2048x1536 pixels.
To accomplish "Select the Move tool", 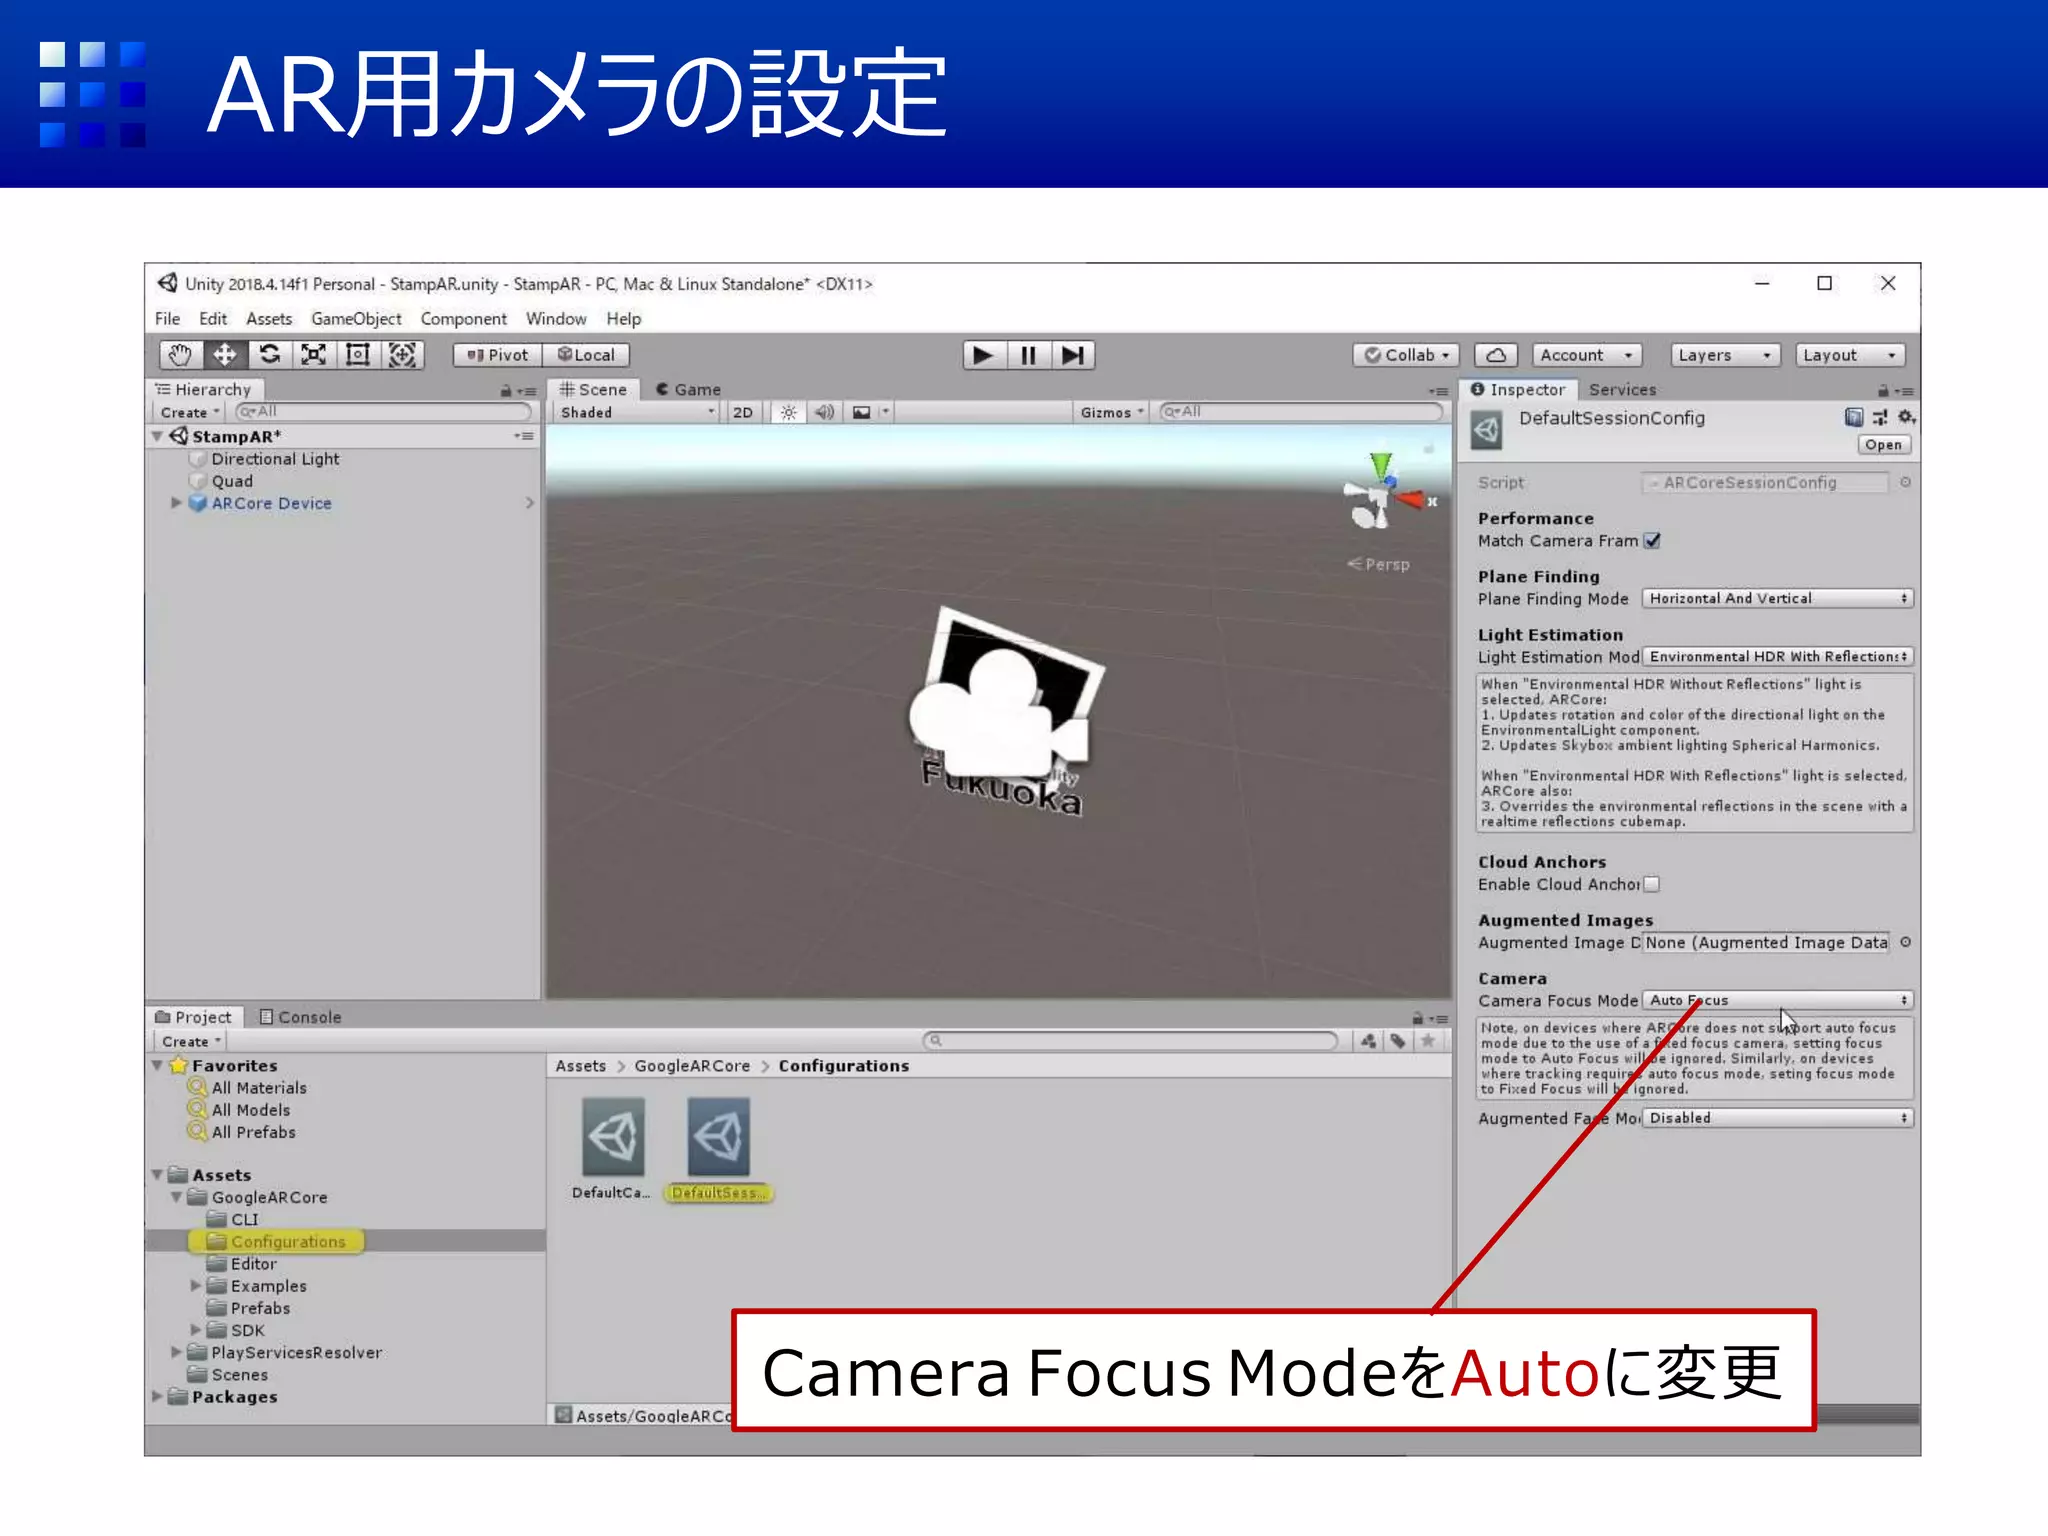I will (x=225, y=355).
